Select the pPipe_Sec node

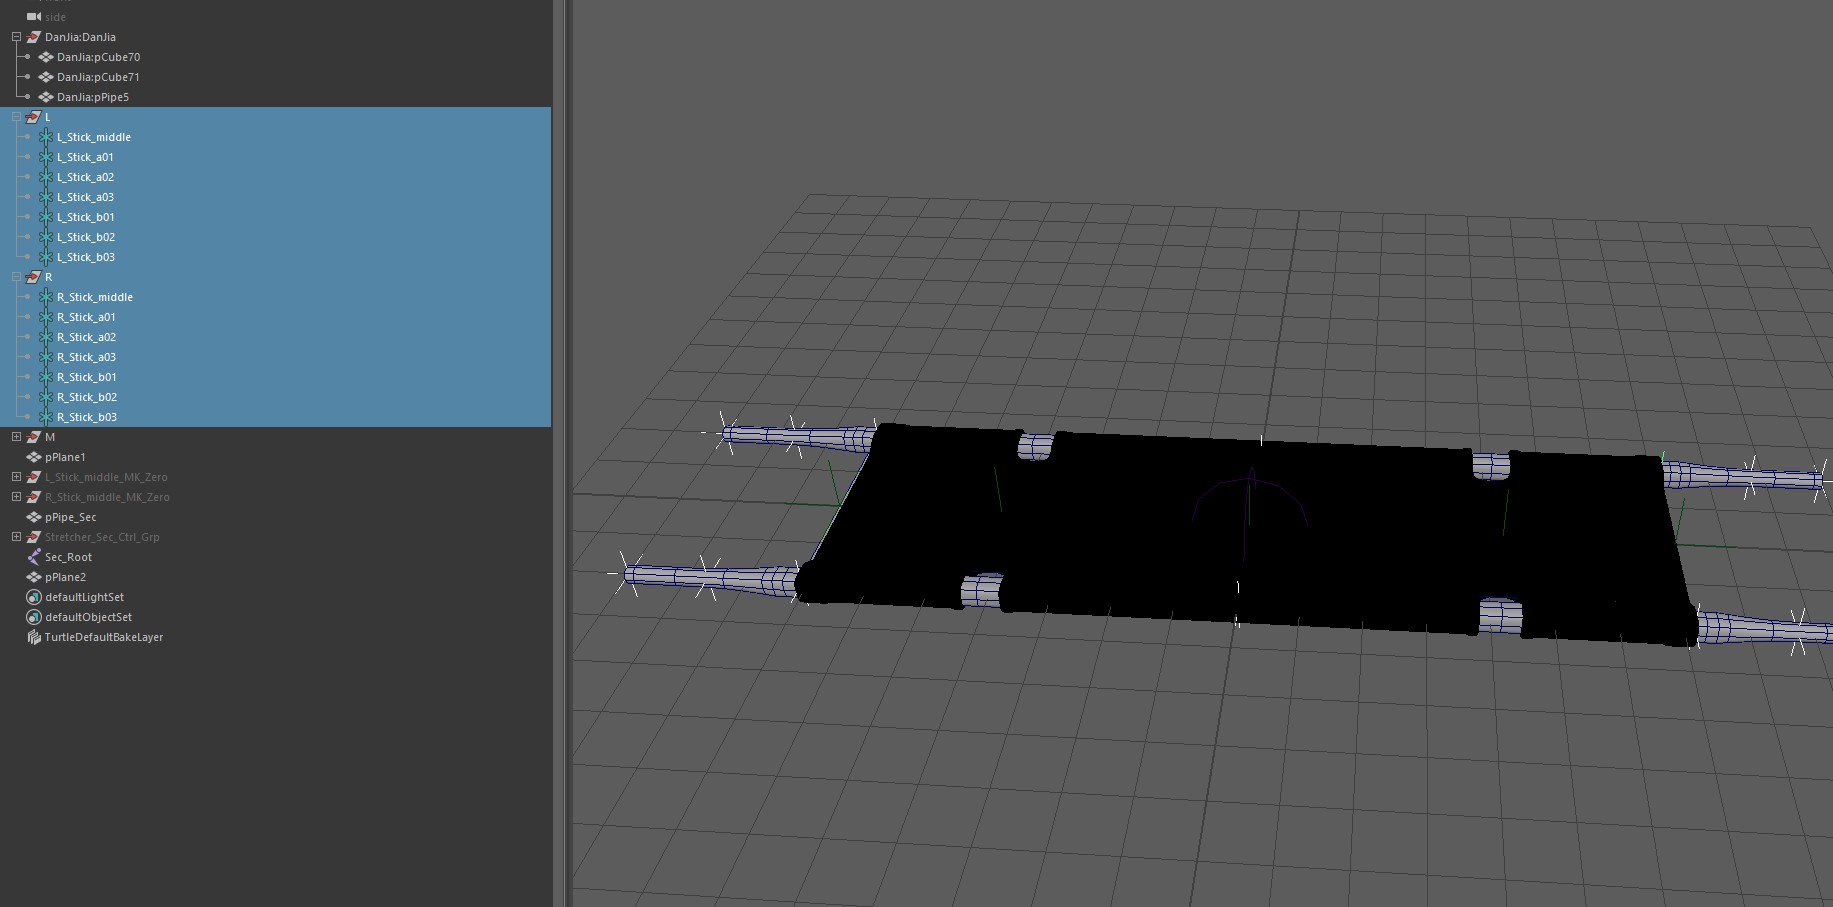click(69, 517)
